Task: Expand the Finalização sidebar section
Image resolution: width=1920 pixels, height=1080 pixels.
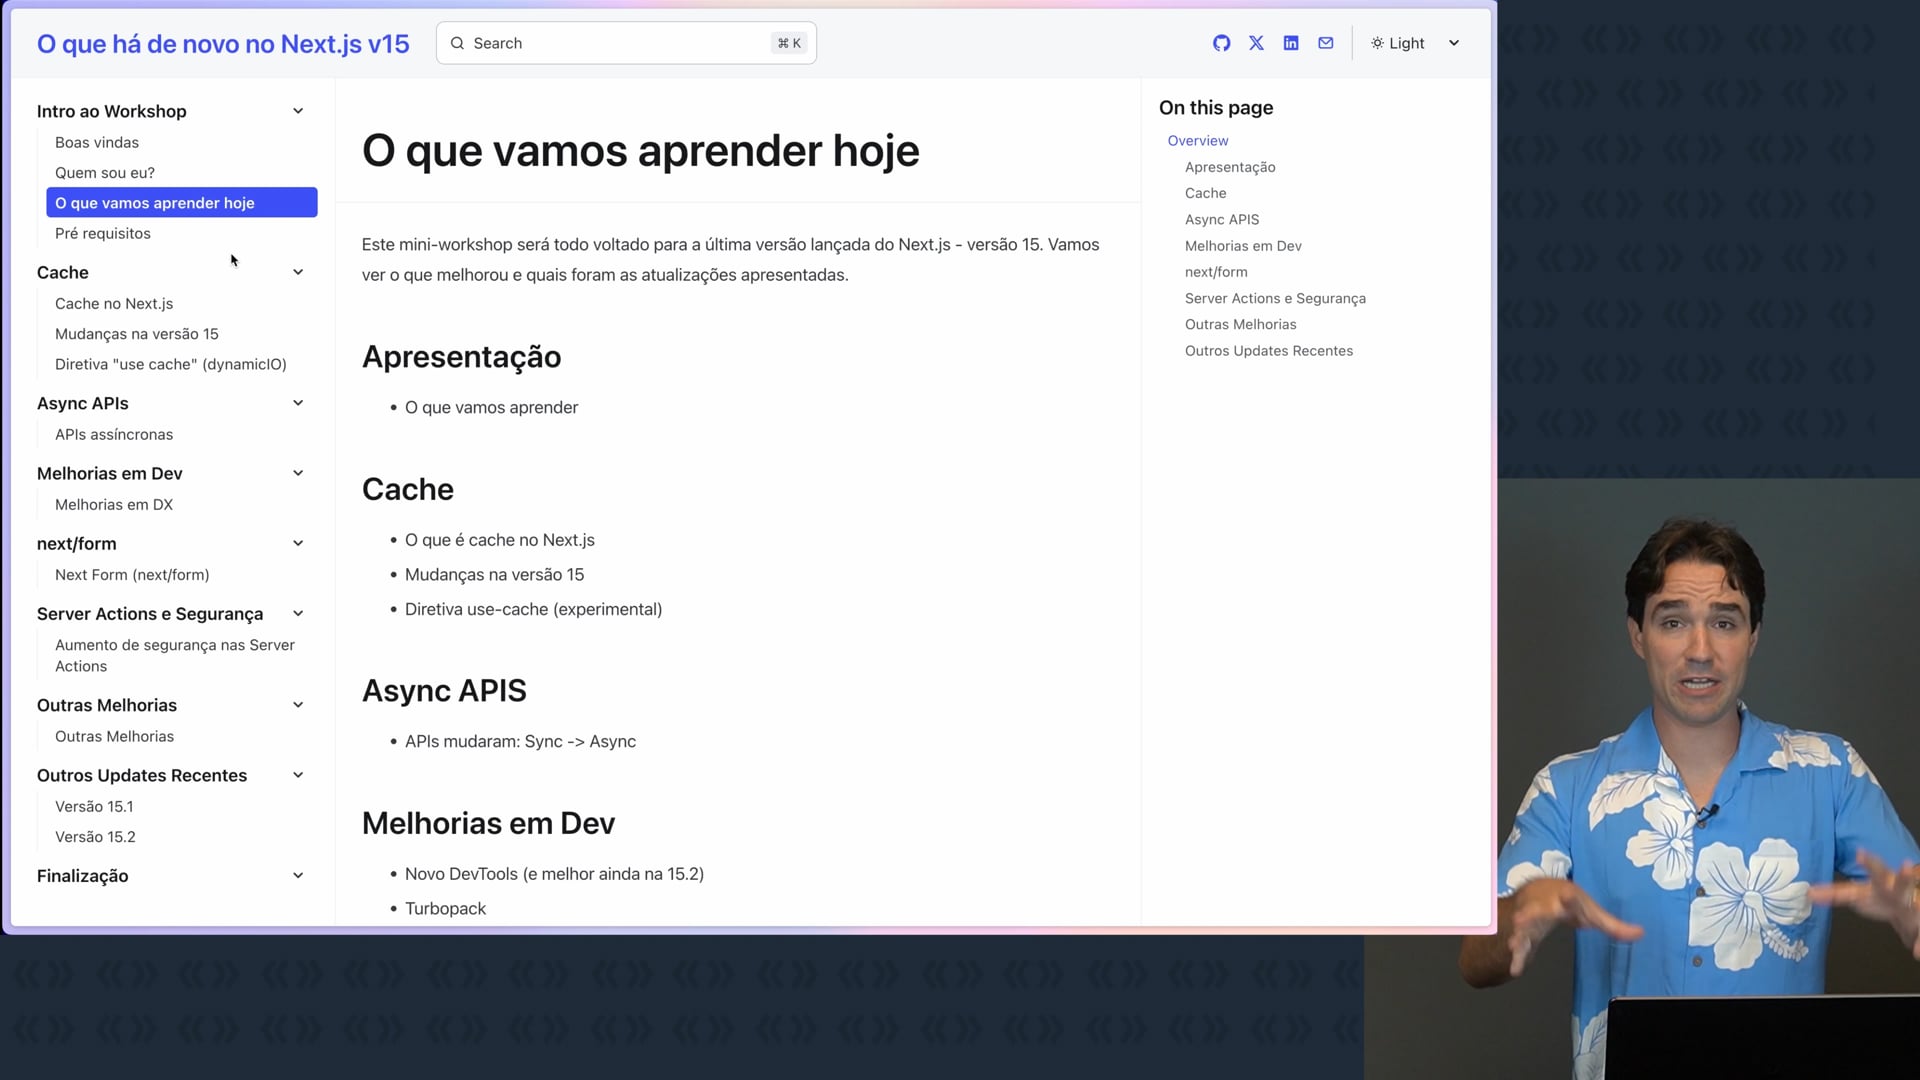Action: (x=298, y=876)
